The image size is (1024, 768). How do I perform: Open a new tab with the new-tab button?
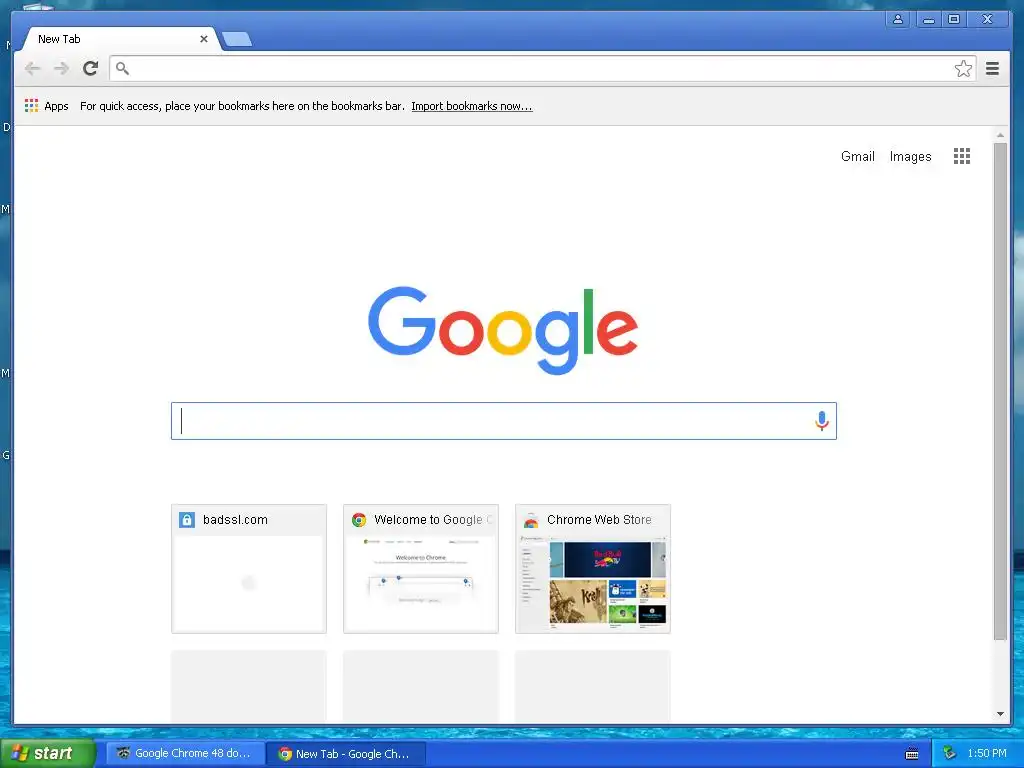(236, 40)
